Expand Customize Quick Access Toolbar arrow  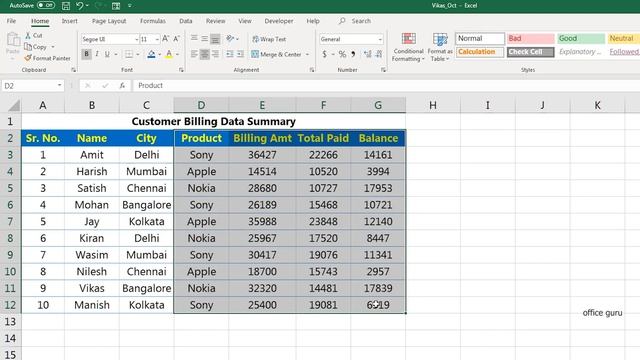tap(129, 6)
